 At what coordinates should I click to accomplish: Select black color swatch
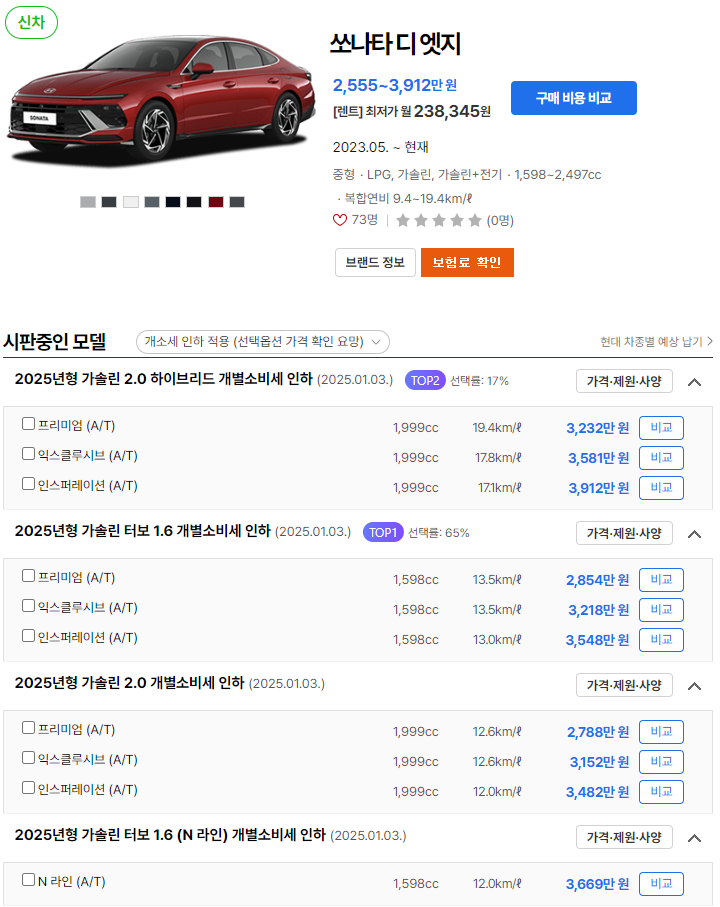[x=194, y=202]
